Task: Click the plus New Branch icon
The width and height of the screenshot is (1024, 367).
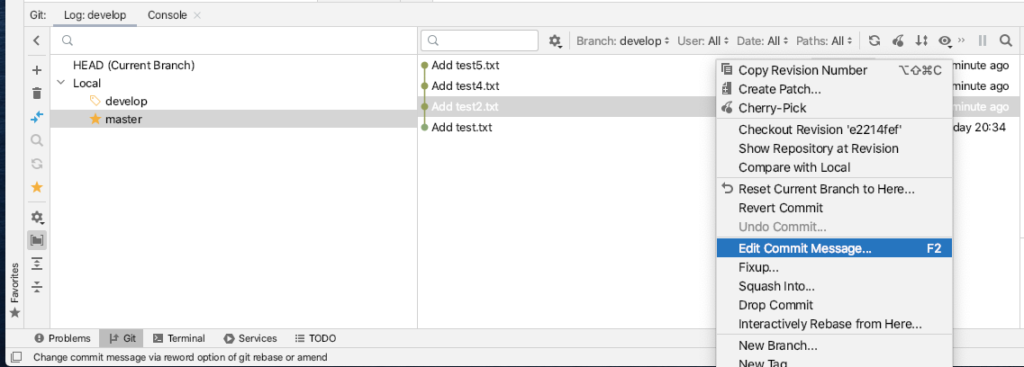Action: tap(37, 71)
